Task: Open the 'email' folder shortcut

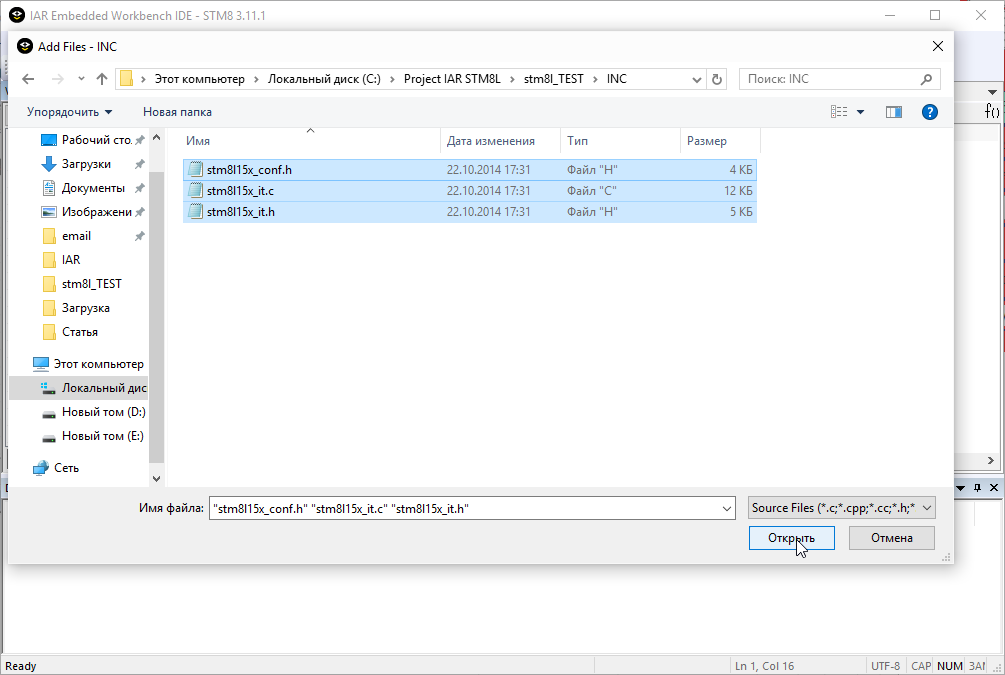Action: pos(76,237)
